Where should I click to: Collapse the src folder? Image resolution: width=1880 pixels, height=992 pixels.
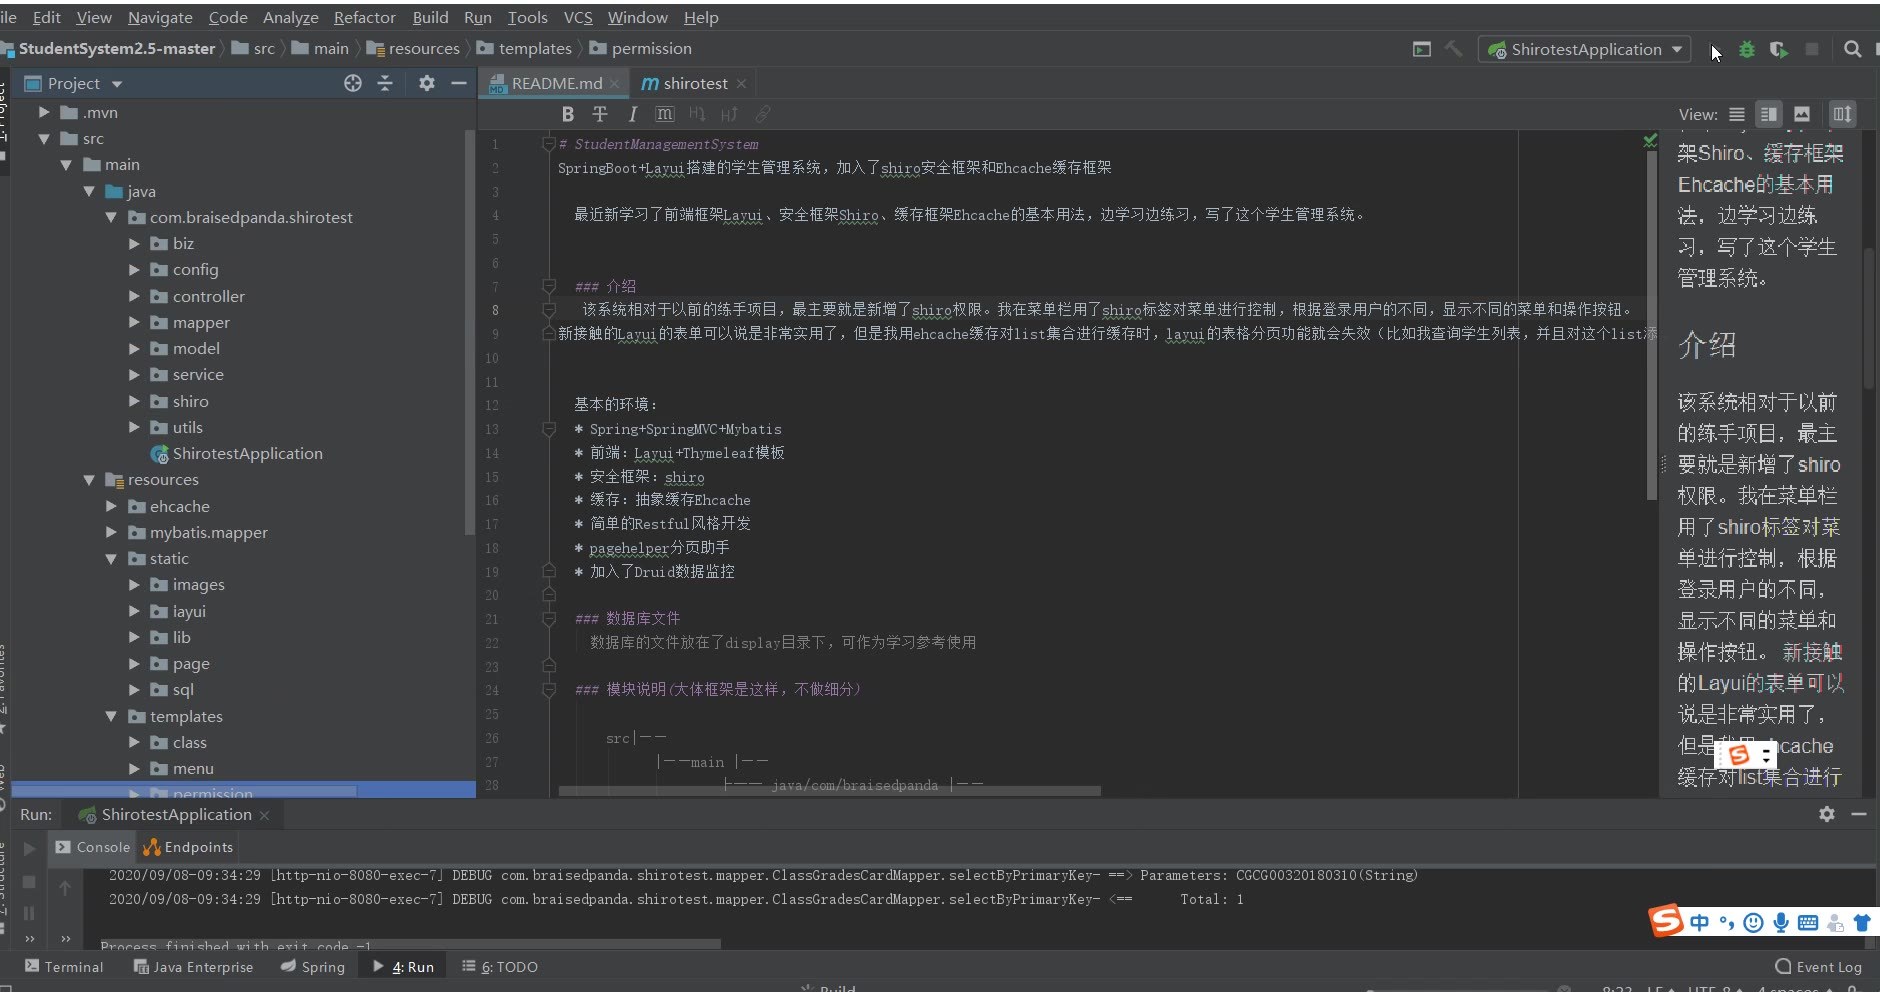44,138
